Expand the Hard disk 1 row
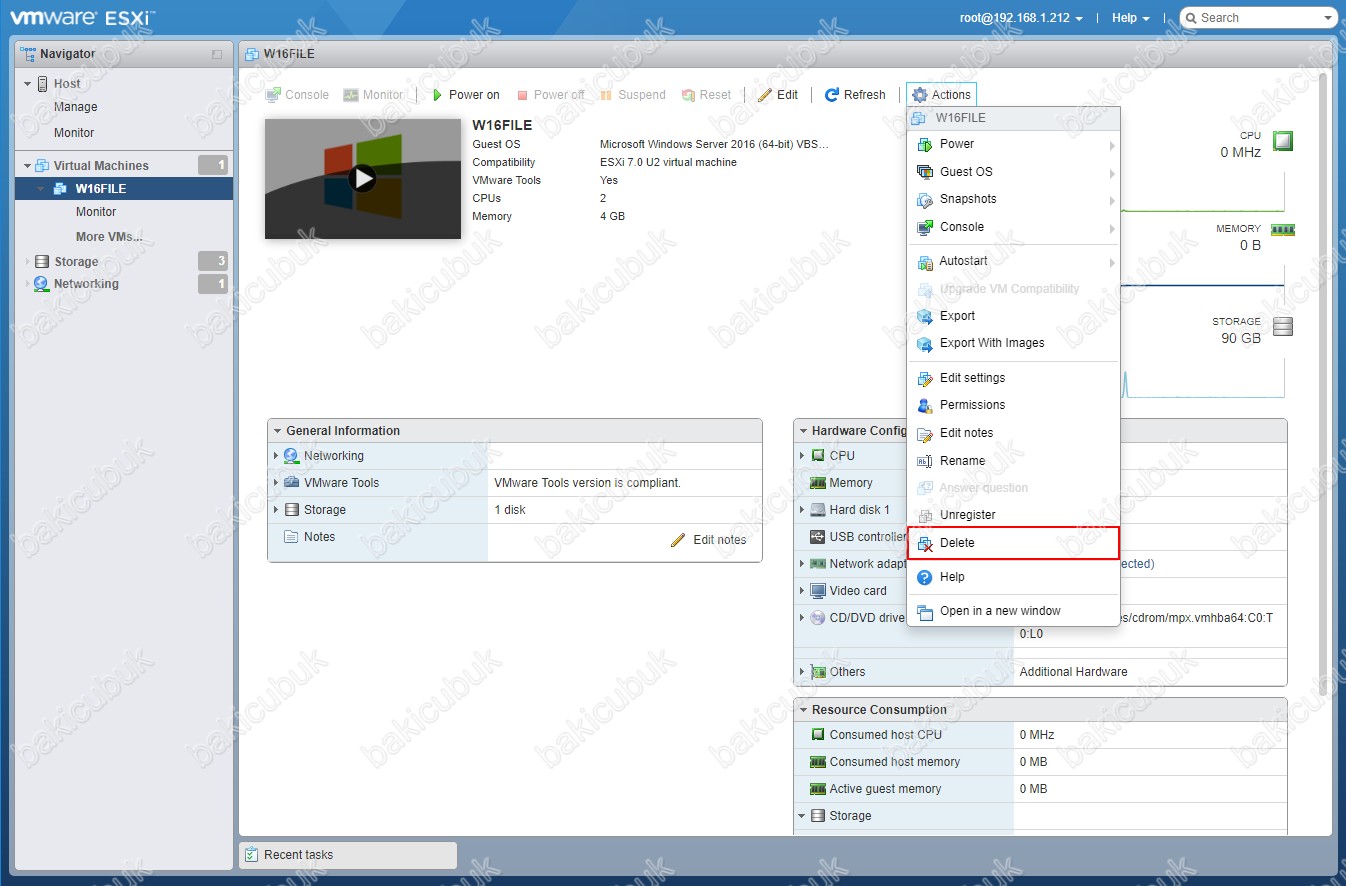Image resolution: width=1346 pixels, height=886 pixels. [802, 510]
